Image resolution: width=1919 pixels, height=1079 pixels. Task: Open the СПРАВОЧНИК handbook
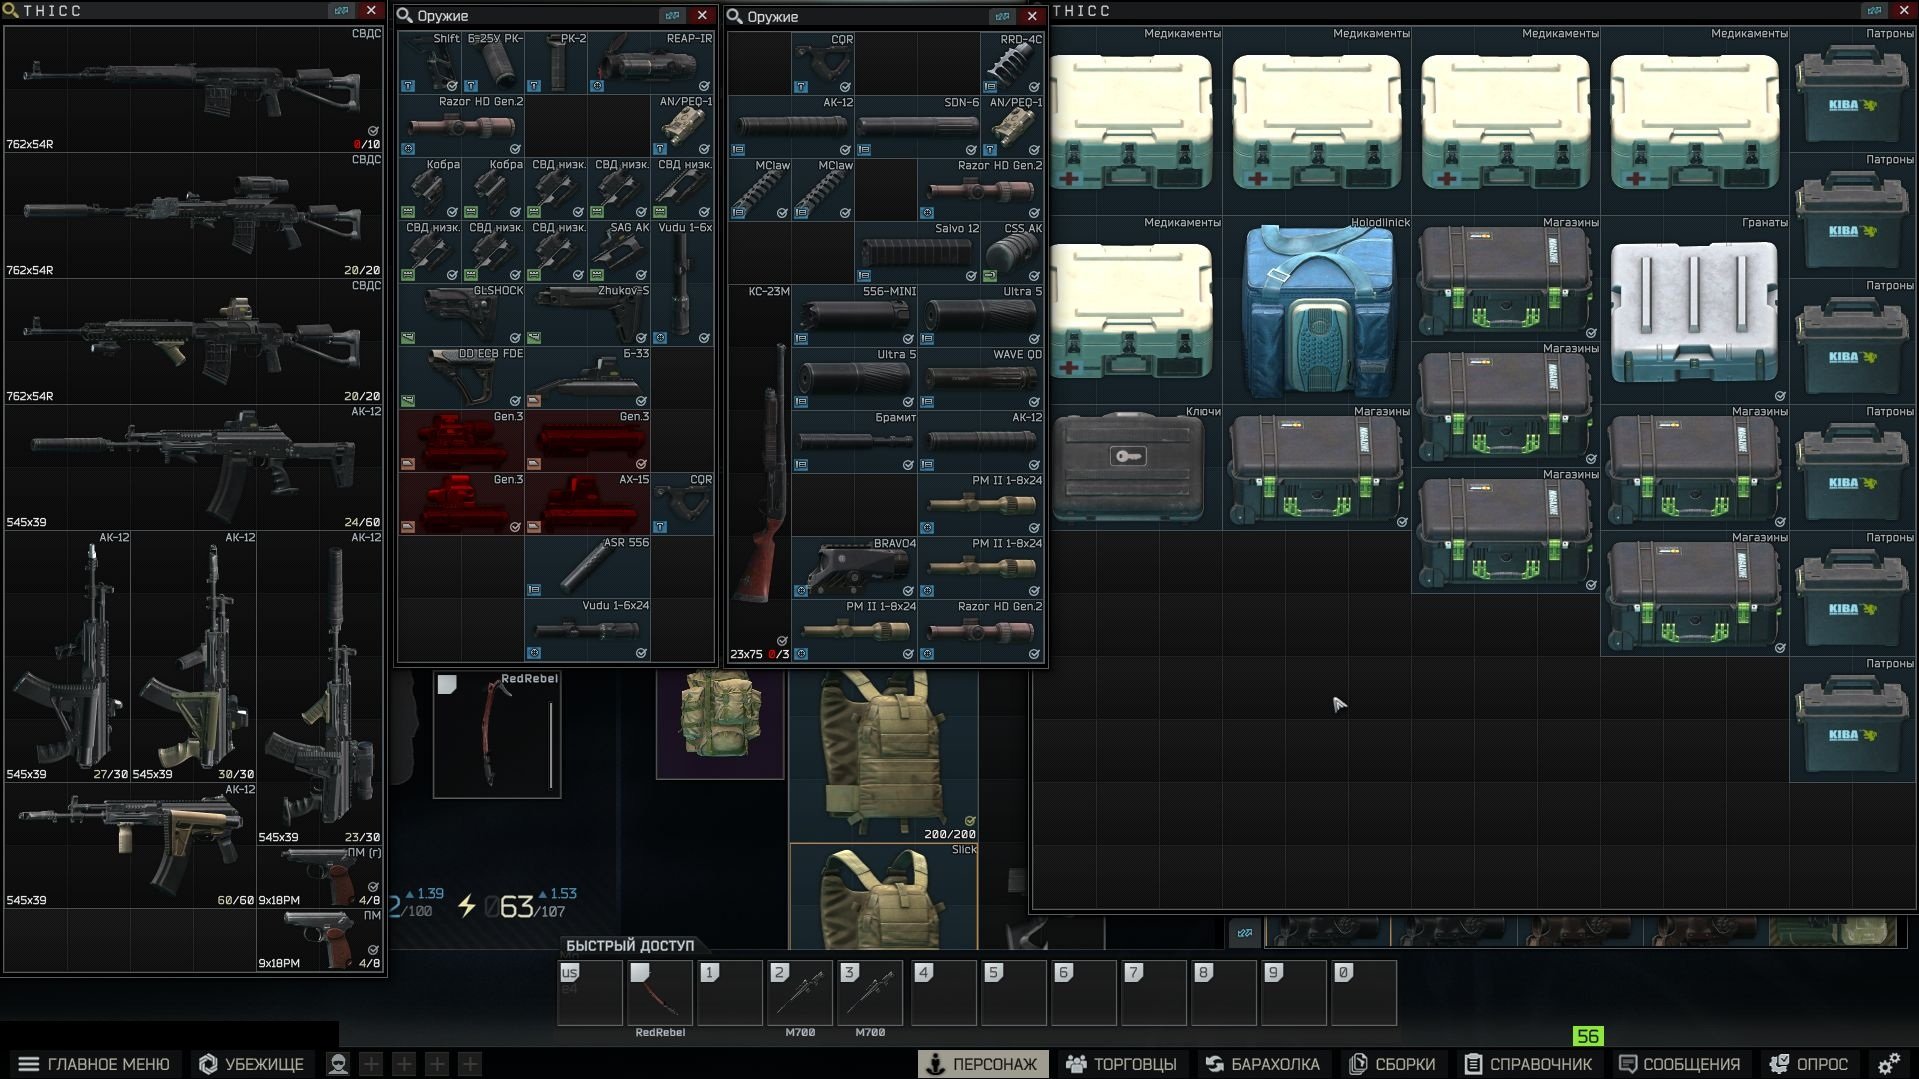[x=1528, y=1064]
